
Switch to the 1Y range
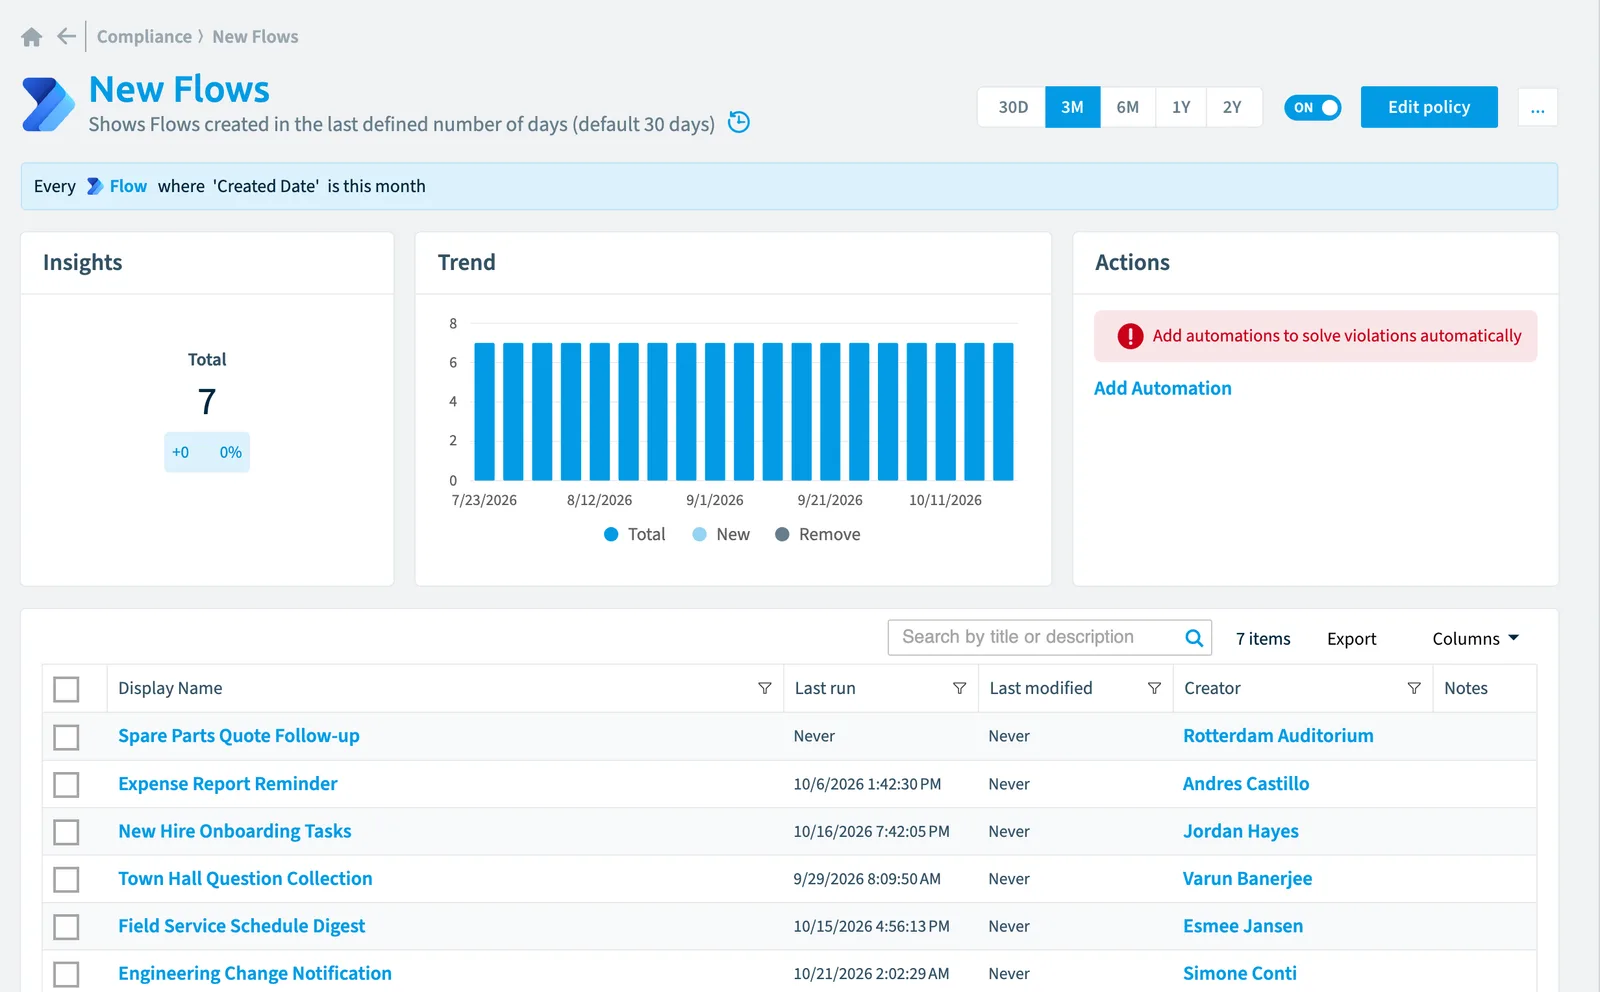(1181, 107)
